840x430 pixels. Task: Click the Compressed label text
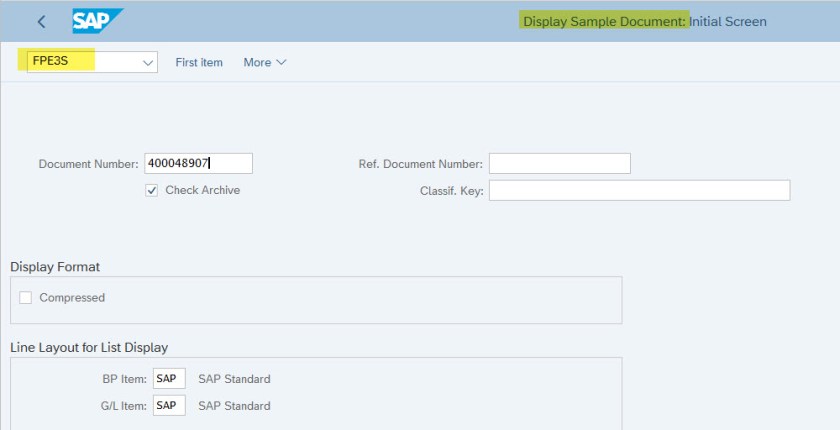[72, 298]
